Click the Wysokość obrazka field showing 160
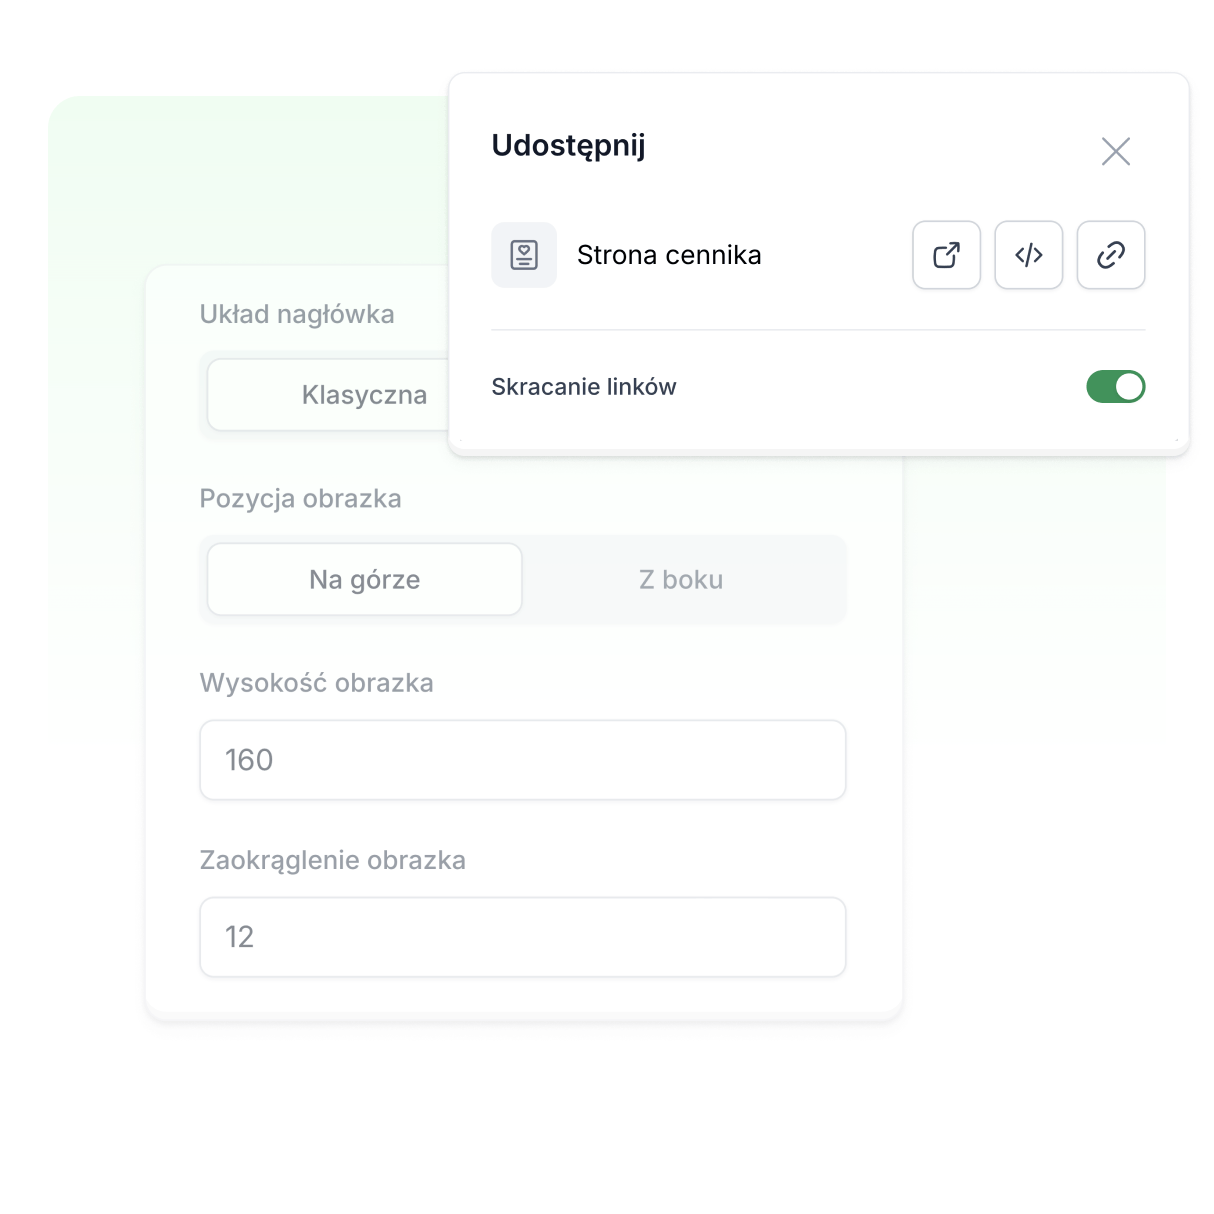This screenshot has height=1214, width=1214. (523, 760)
